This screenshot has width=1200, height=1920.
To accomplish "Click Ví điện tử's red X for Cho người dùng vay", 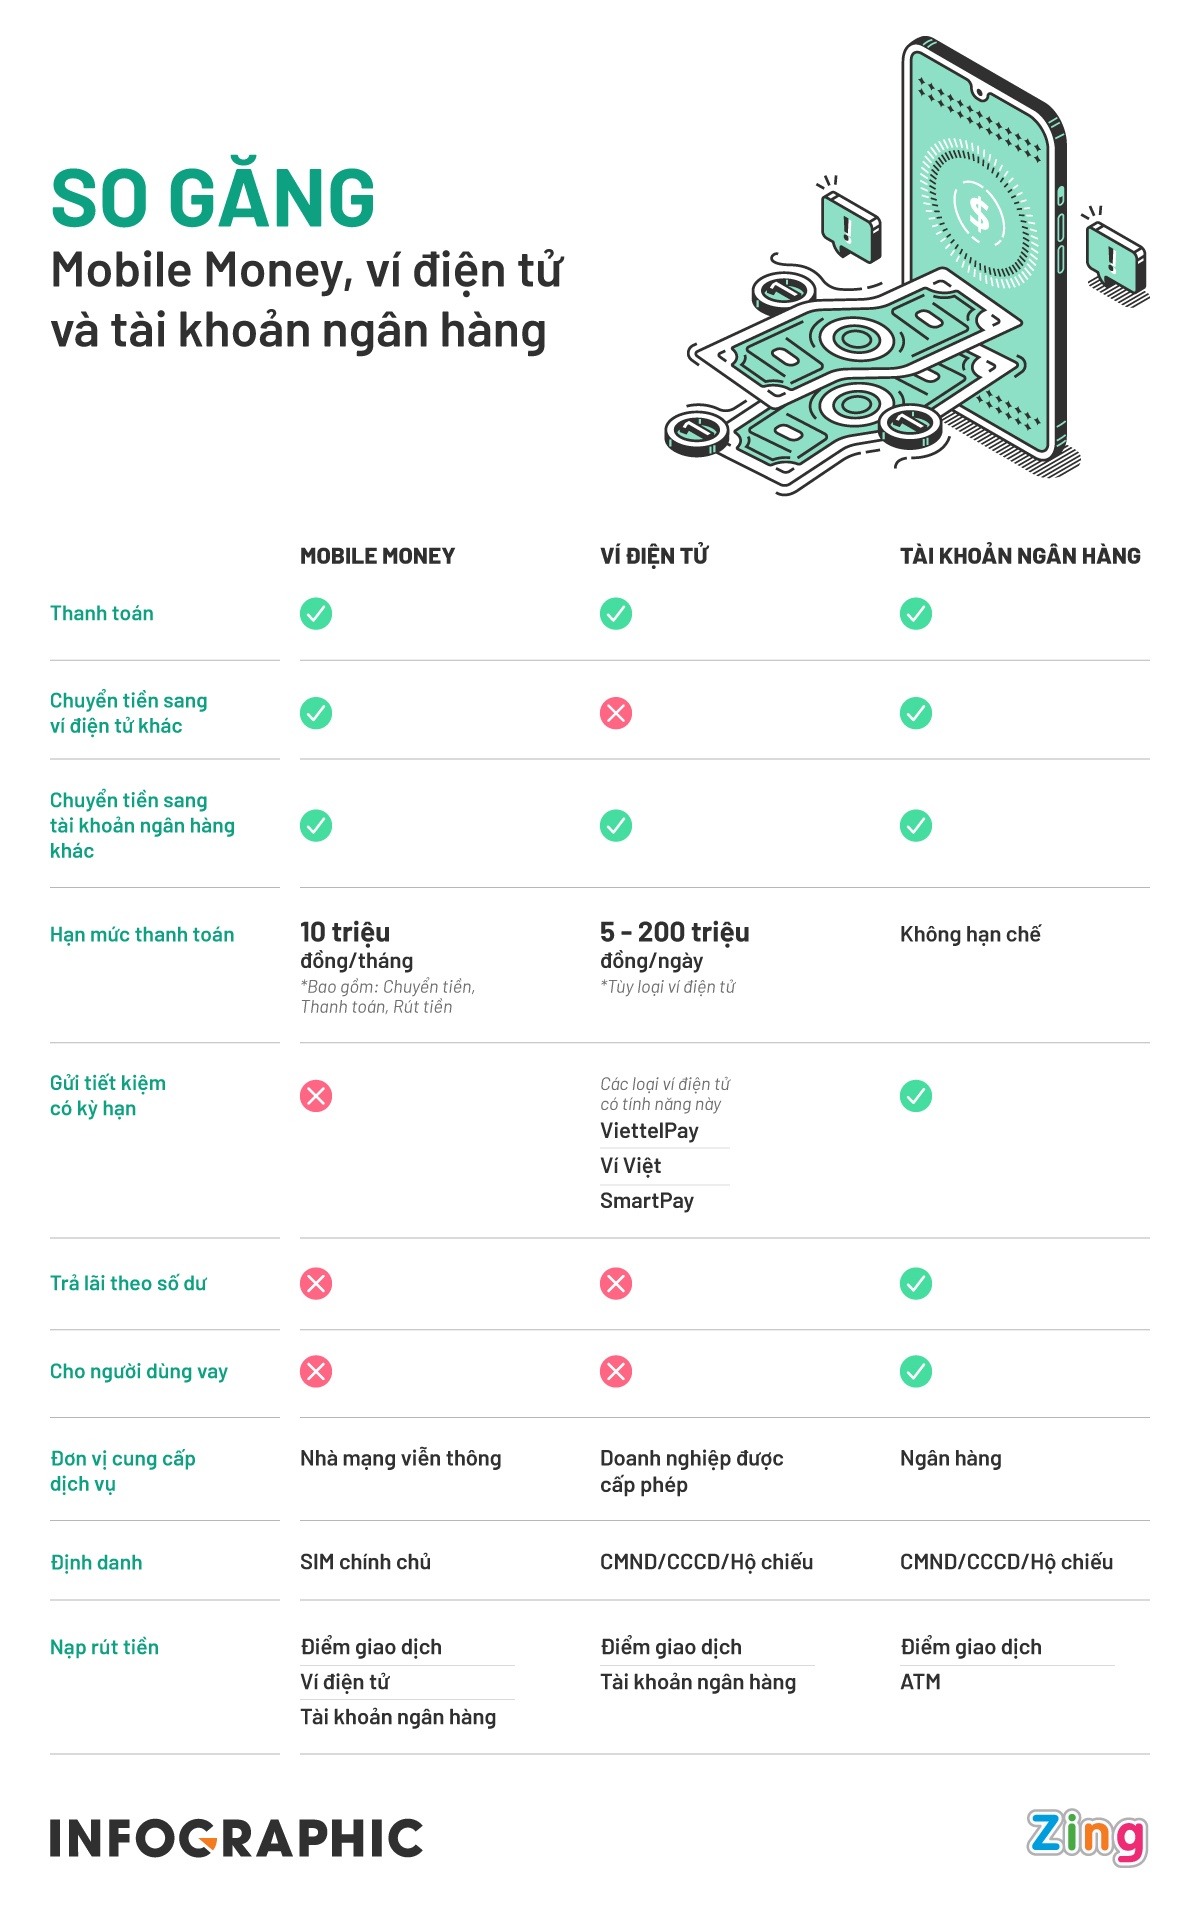I will 616,1371.
